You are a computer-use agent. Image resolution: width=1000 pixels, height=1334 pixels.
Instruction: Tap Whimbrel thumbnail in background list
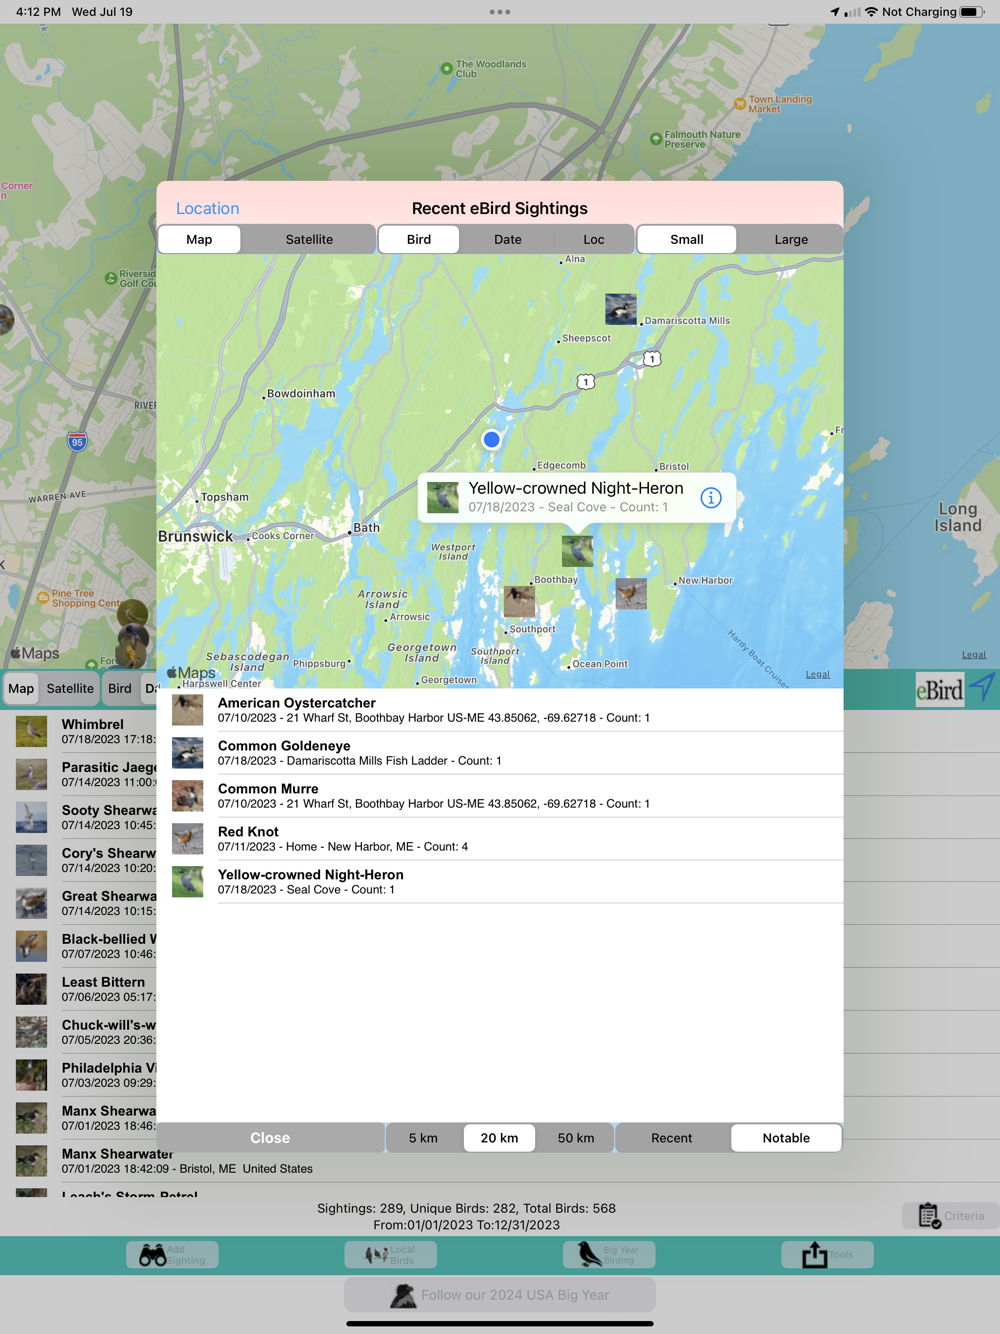click(x=31, y=732)
